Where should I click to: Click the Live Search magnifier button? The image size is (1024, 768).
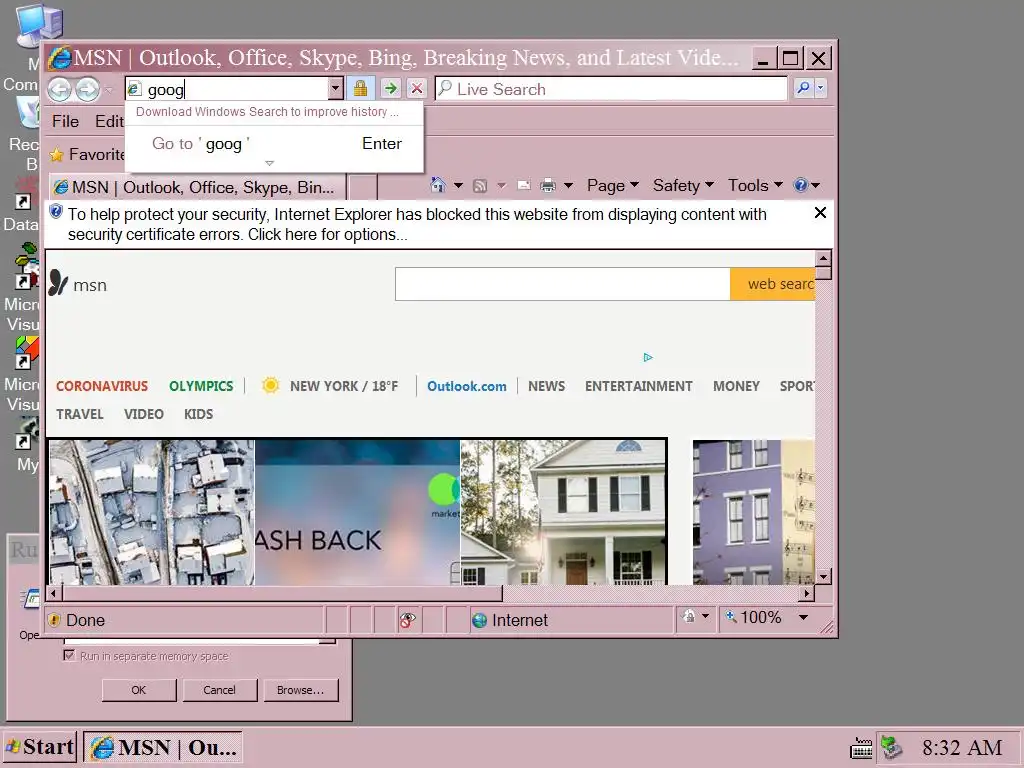click(803, 88)
